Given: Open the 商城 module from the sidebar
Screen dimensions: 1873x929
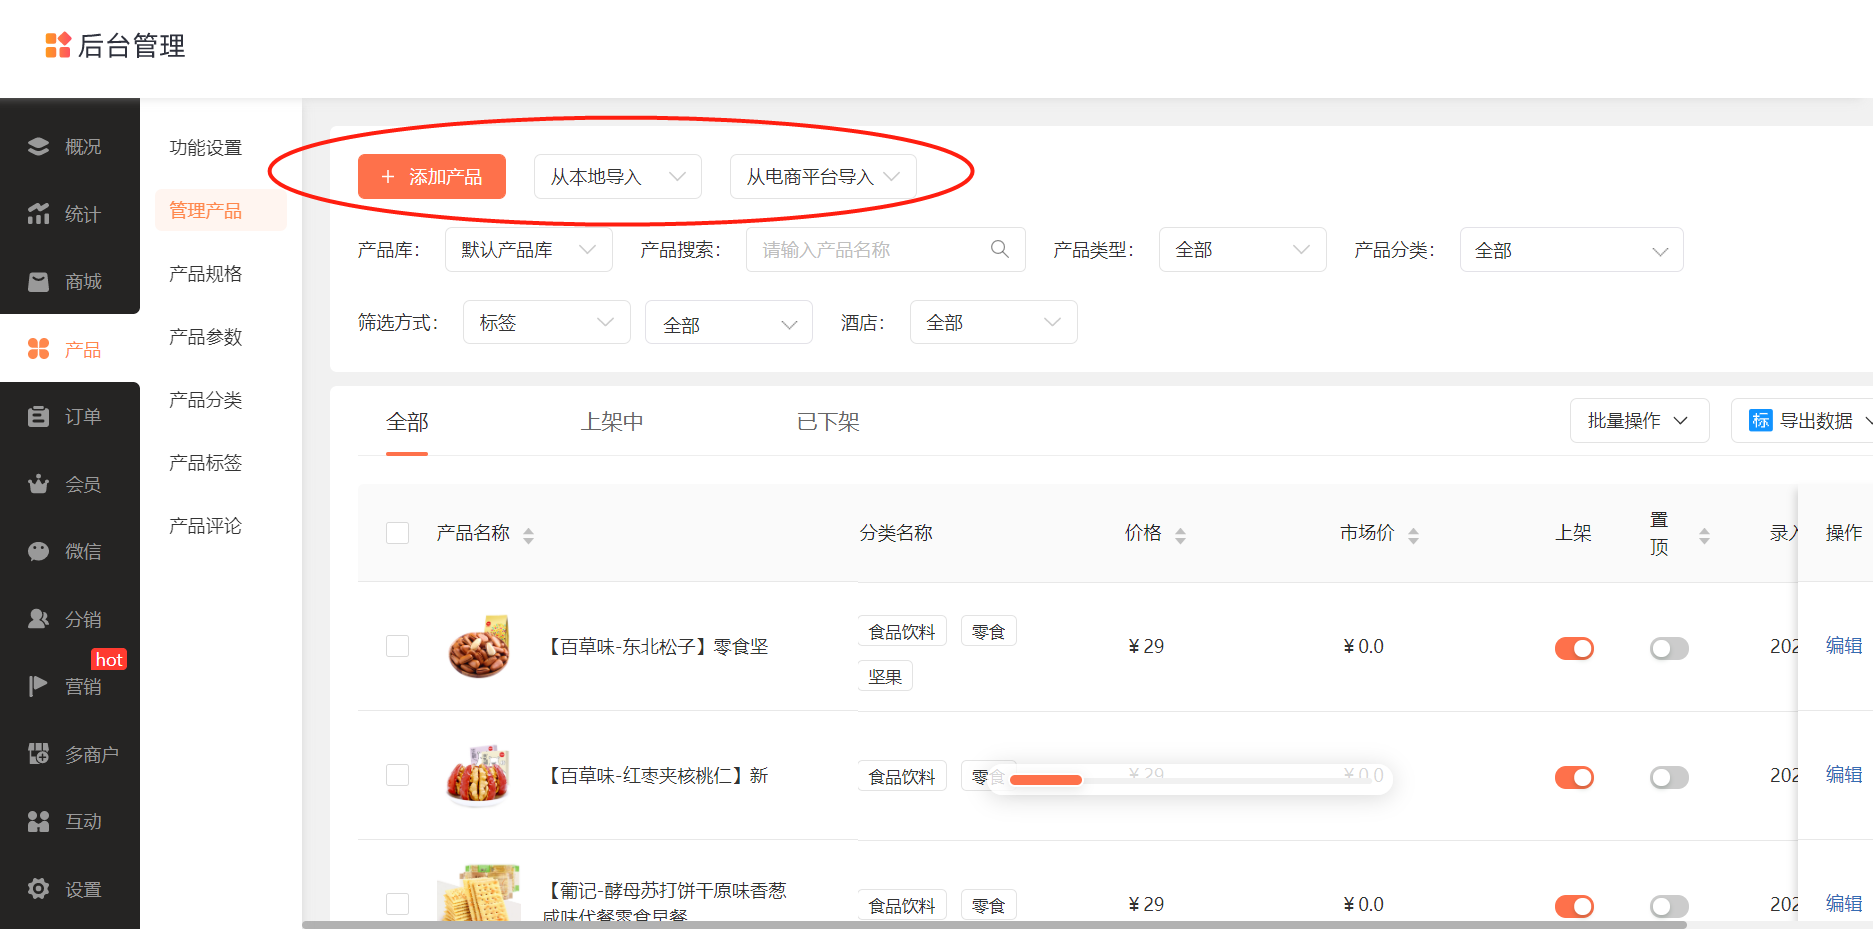Looking at the screenshot, I should pyautogui.click(x=69, y=281).
